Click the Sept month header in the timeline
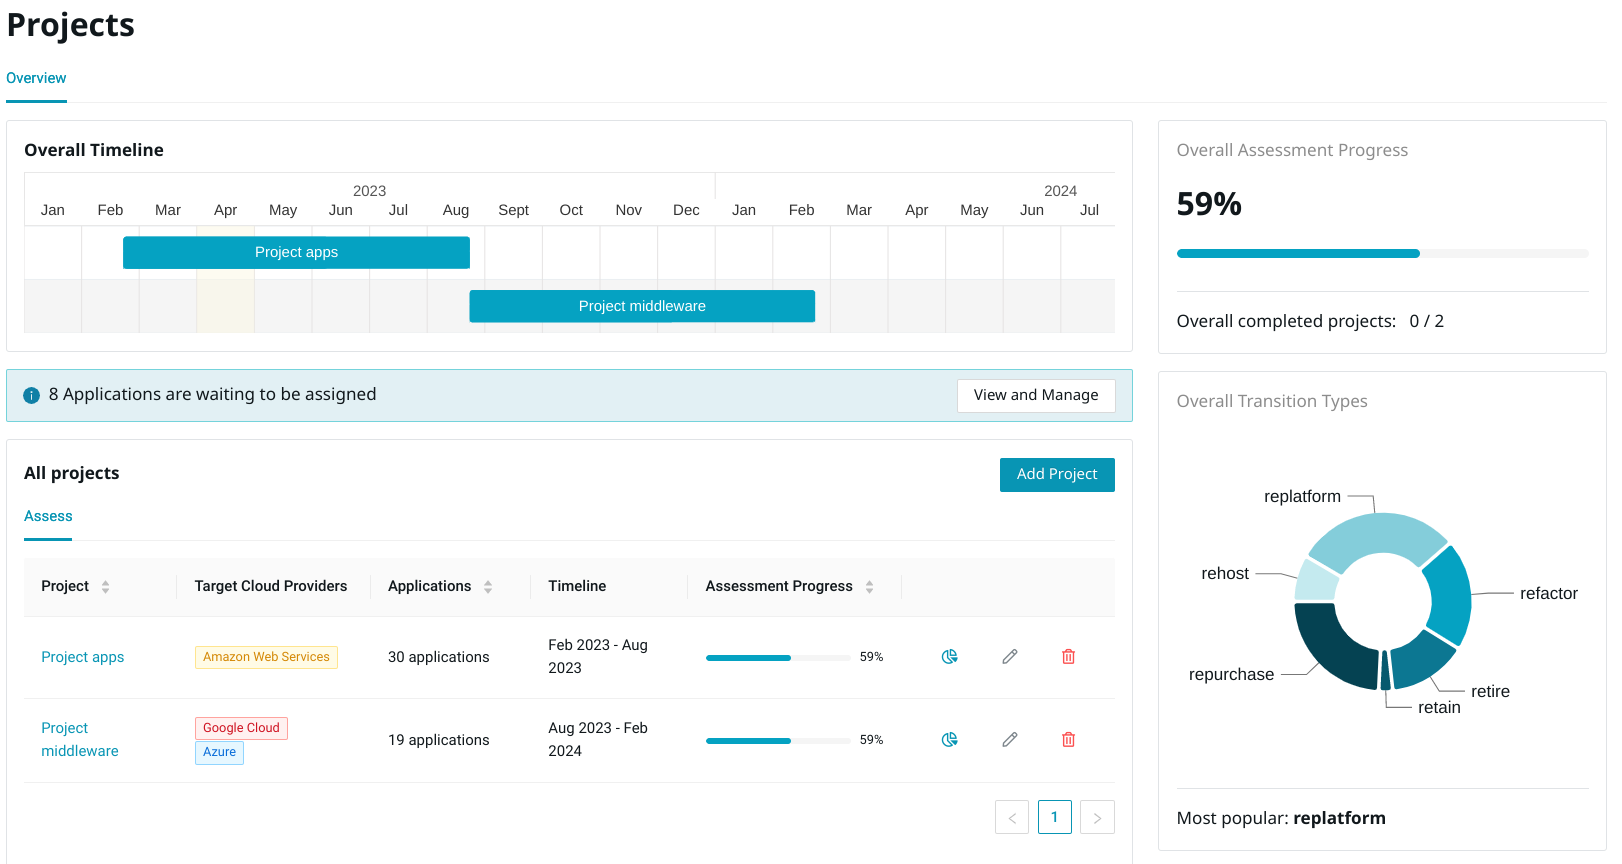 pyautogui.click(x=513, y=210)
